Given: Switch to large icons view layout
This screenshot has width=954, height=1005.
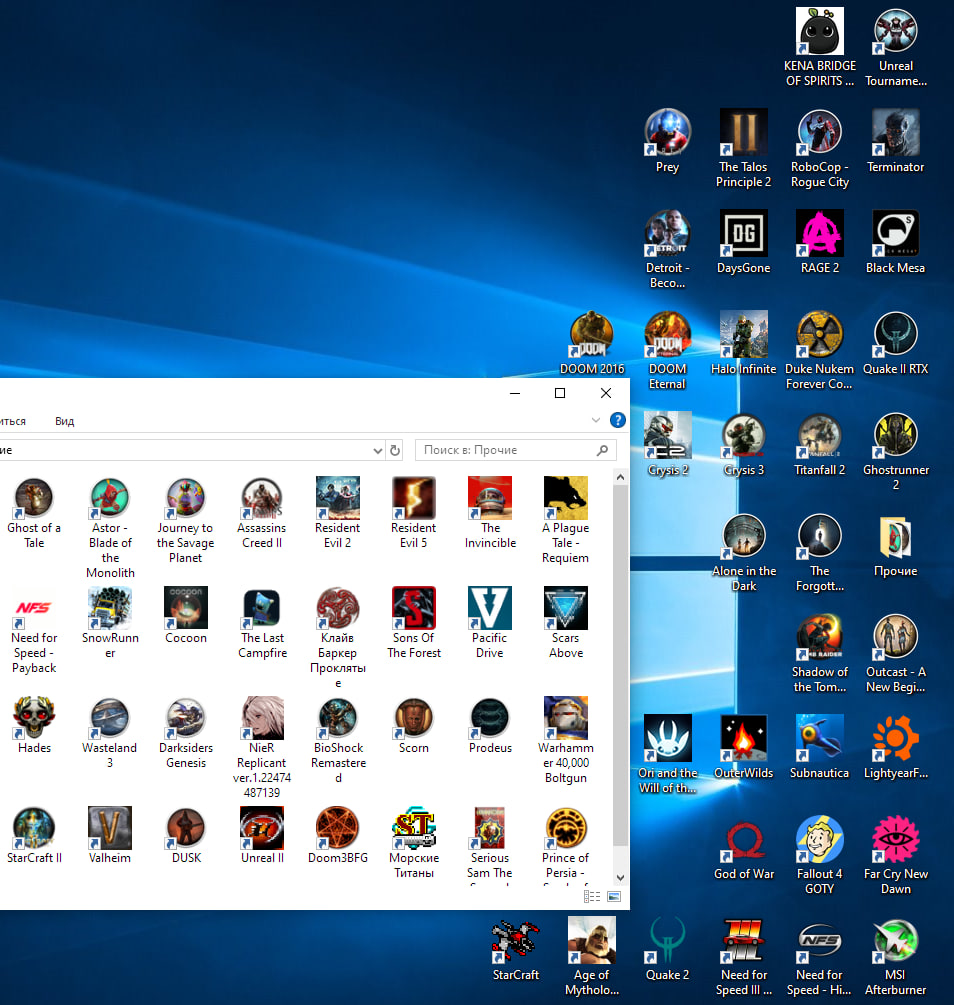Looking at the screenshot, I should coord(614,897).
